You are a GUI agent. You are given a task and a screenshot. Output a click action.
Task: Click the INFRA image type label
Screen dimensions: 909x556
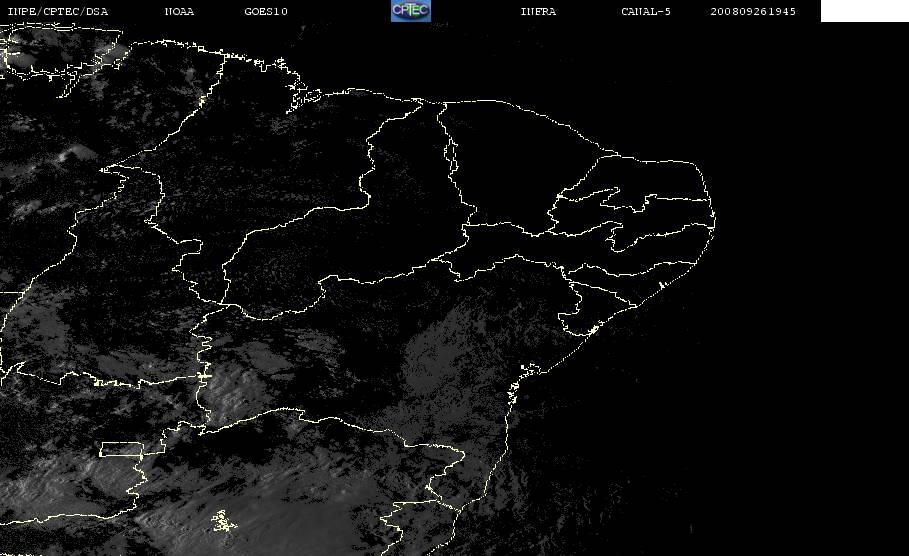pos(538,11)
